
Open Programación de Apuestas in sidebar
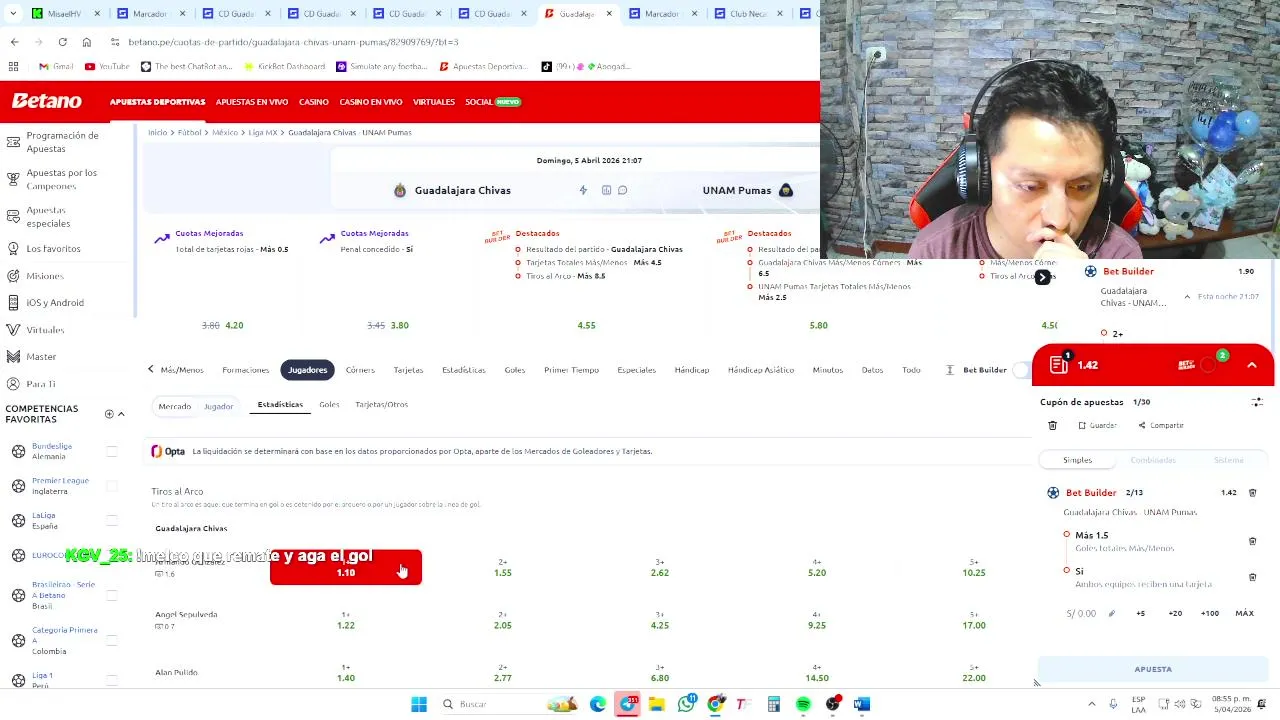(x=62, y=142)
